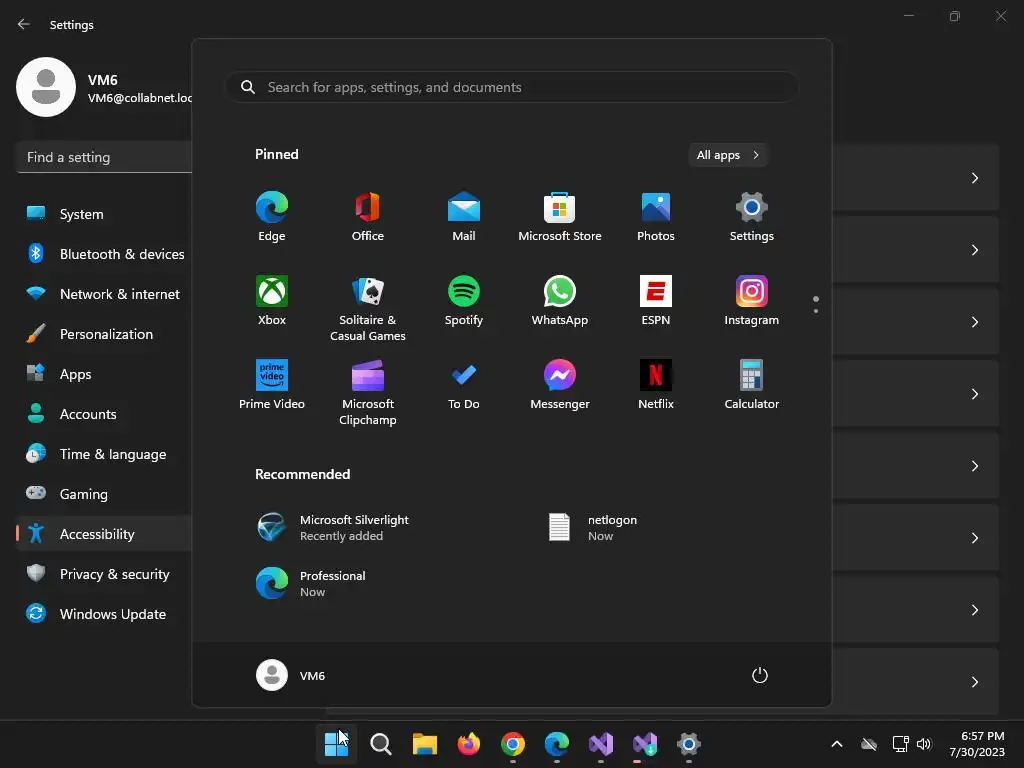Open recommended netlogon file
Viewport: 1024px width, 768px height.
click(592, 527)
